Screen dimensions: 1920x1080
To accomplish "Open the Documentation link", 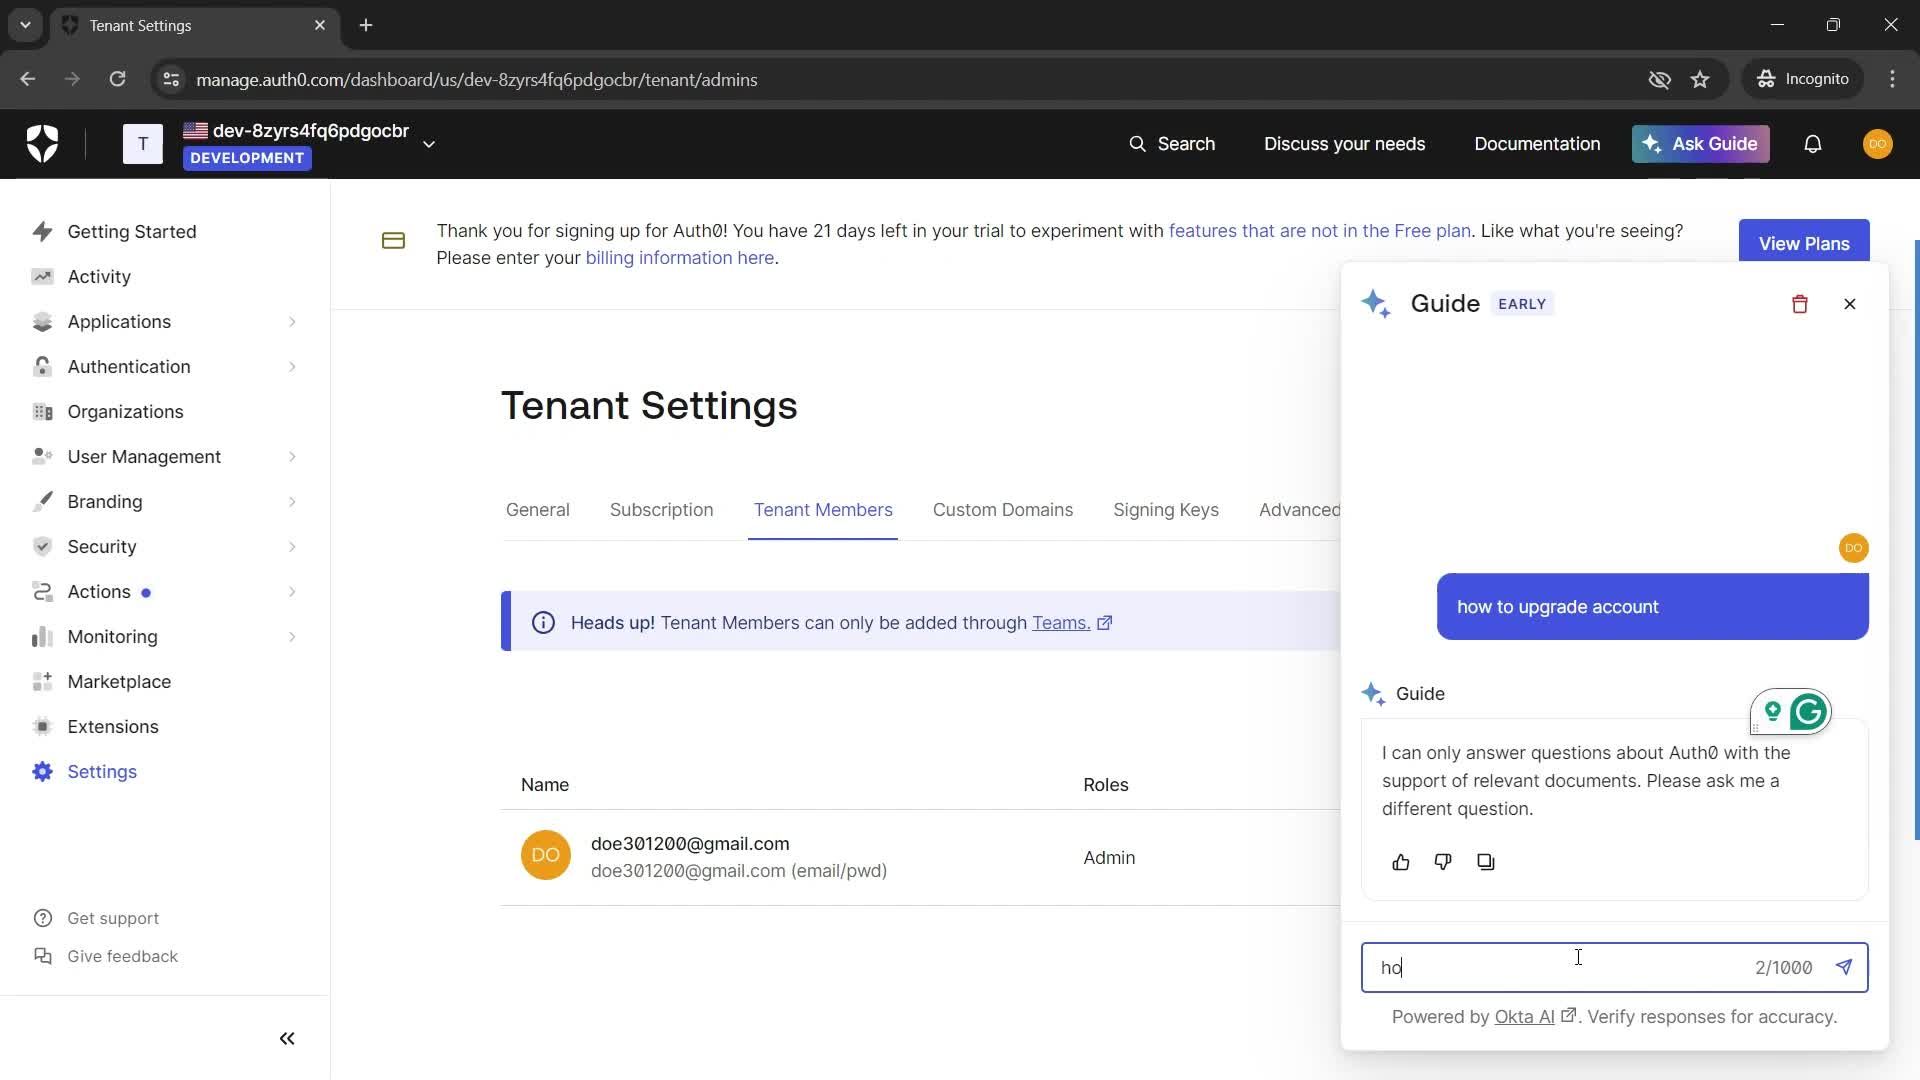I will click(x=1536, y=144).
